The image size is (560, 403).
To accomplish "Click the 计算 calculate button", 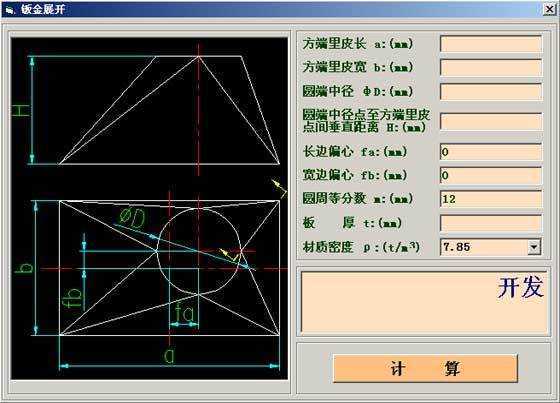I will [x=425, y=368].
